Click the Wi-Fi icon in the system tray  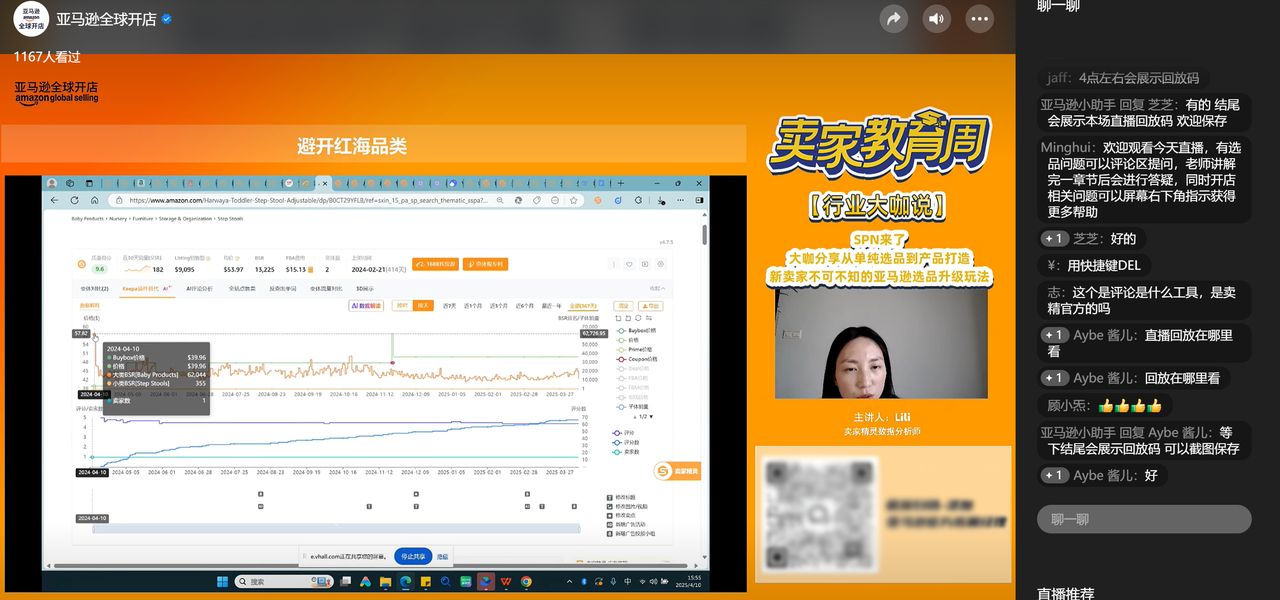click(642, 581)
